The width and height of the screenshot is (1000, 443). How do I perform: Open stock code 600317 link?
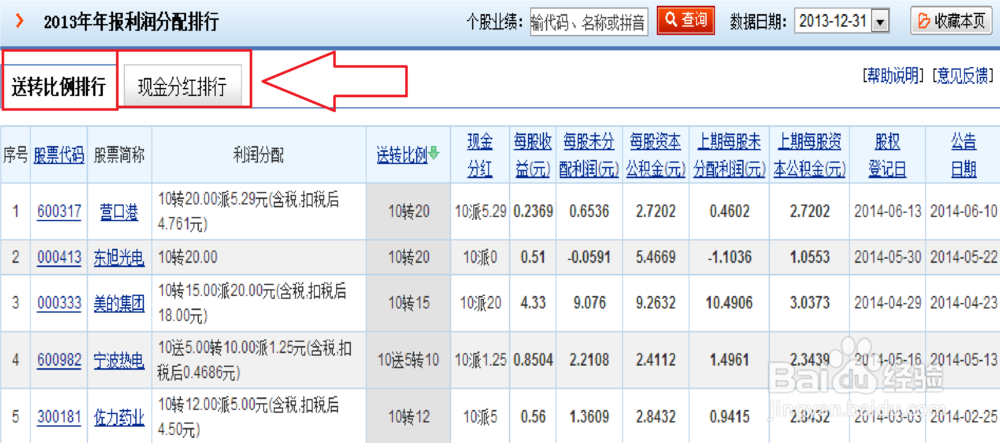[59, 212]
